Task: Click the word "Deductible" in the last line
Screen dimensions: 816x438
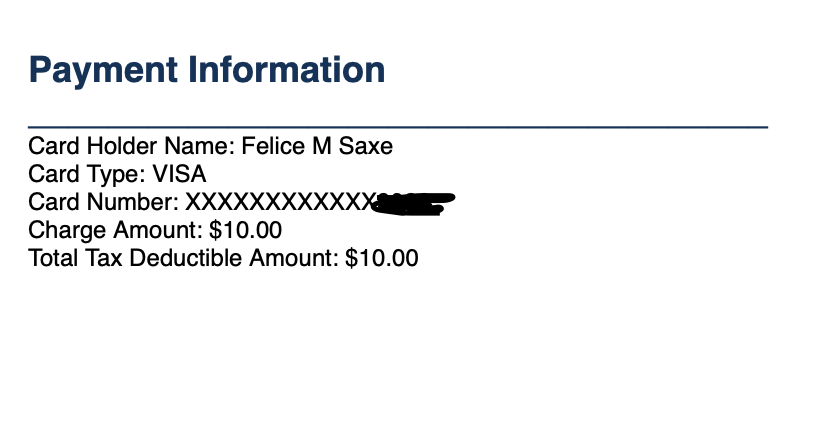Action: click(187, 259)
